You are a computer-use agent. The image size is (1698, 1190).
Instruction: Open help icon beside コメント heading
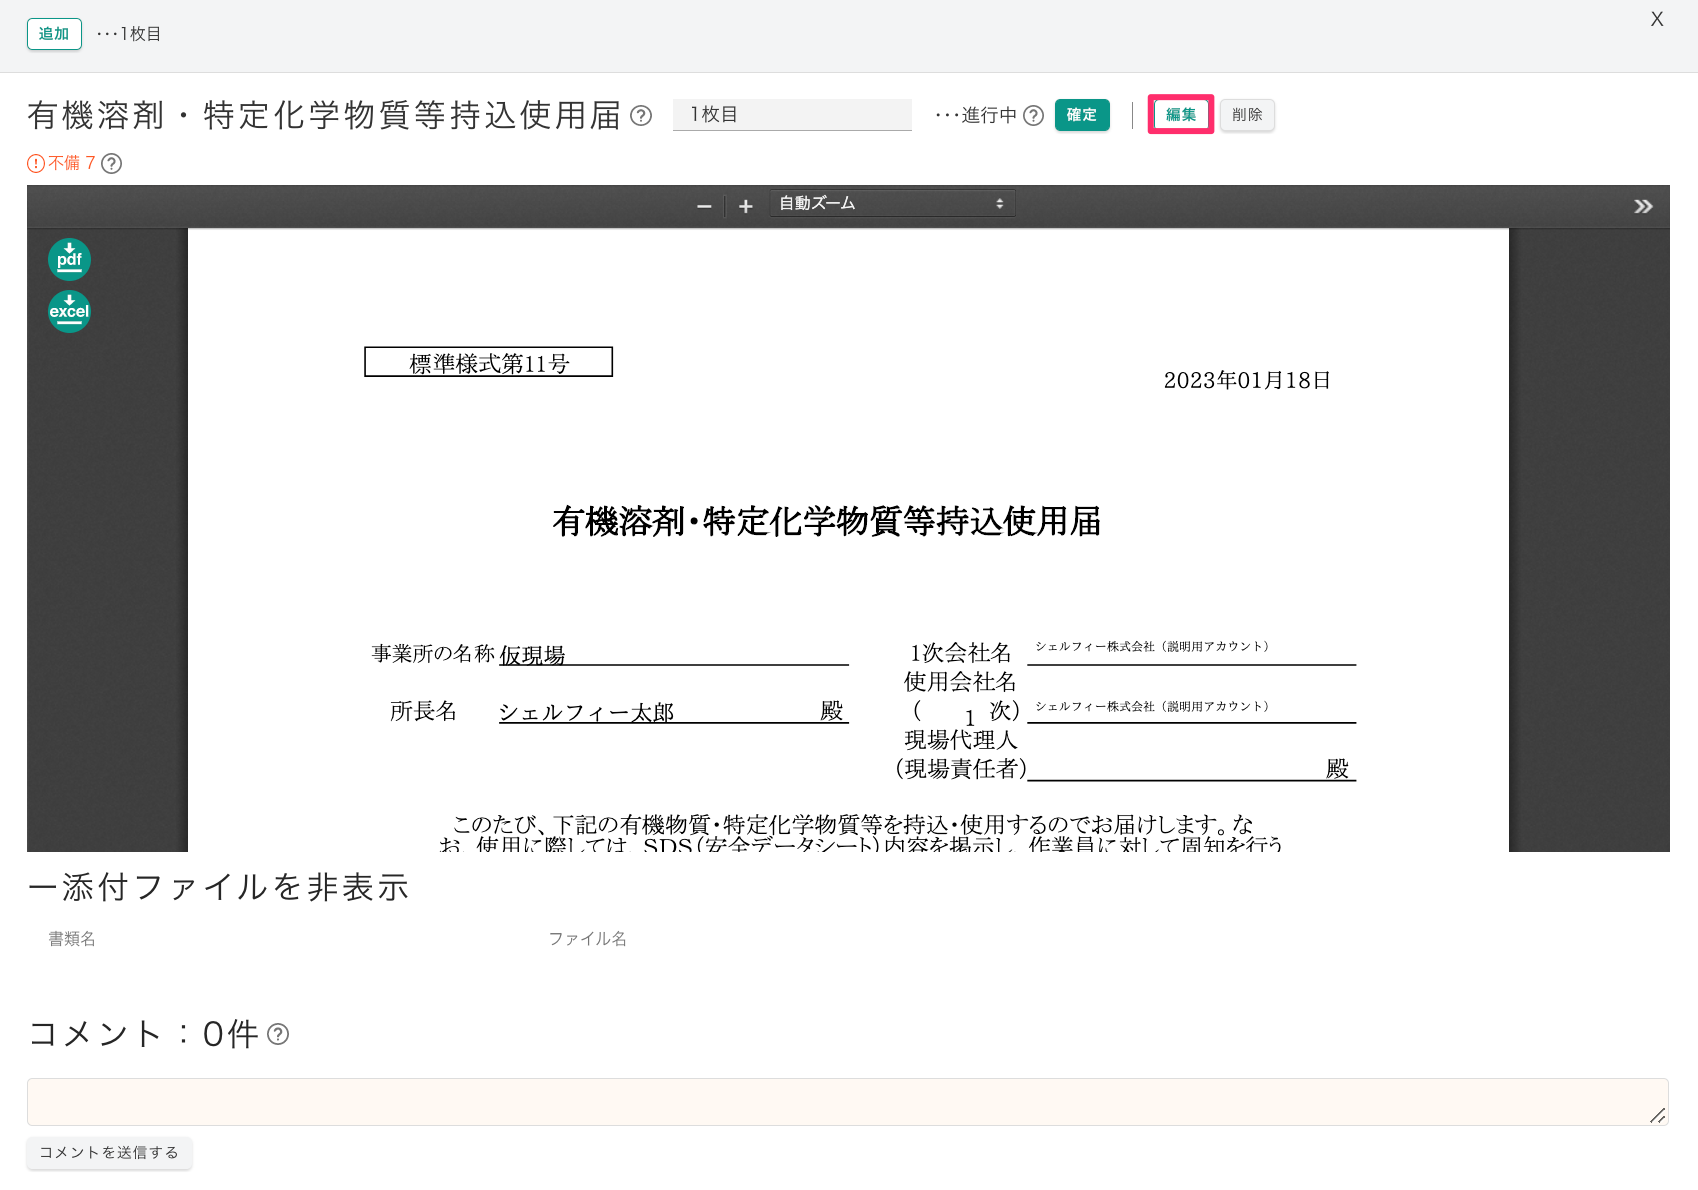pyautogui.click(x=279, y=1035)
